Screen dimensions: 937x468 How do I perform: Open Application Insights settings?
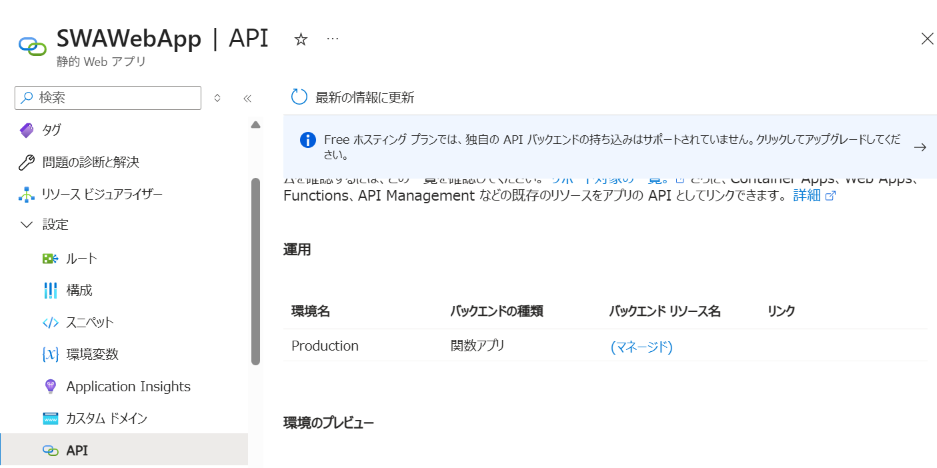coord(128,386)
